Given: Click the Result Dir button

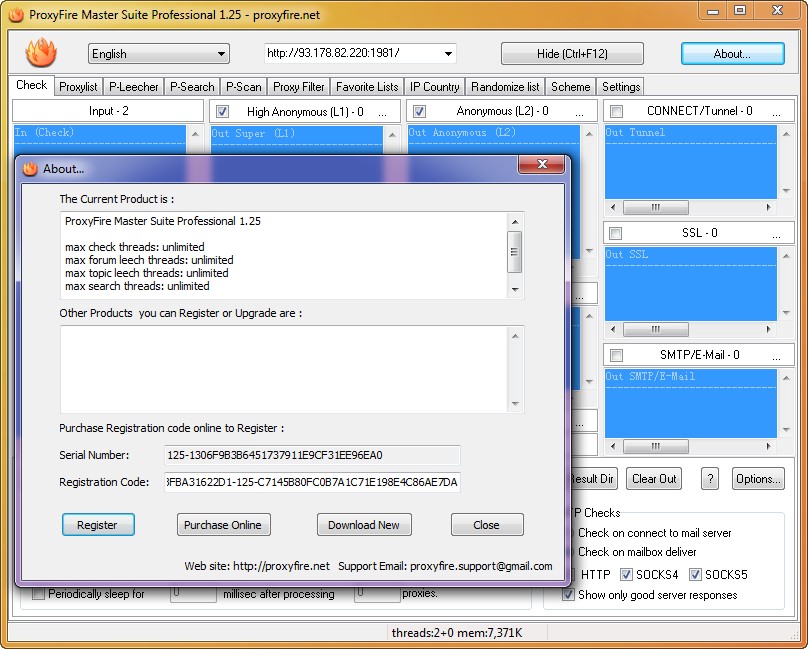Looking at the screenshot, I should point(593,479).
